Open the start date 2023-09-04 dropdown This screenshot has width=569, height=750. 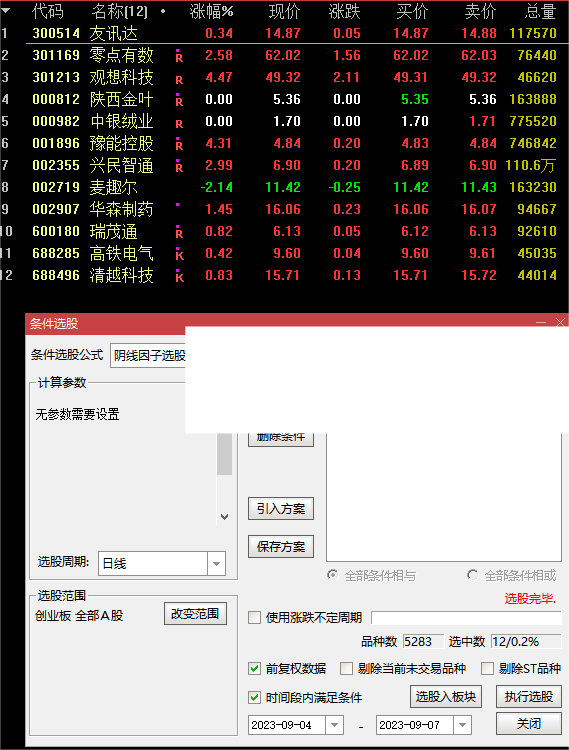(334, 725)
